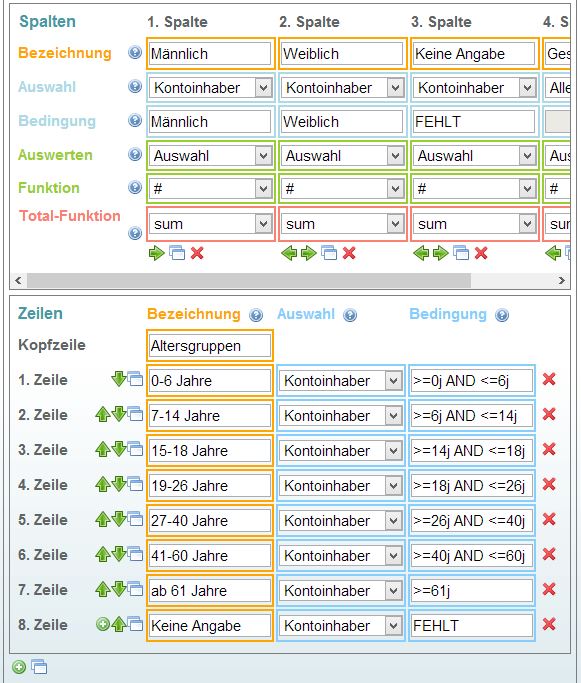This screenshot has width=581, height=683.
Task: Open Auswahl dropdown in 1. Spalte
Action: (x=211, y=88)
